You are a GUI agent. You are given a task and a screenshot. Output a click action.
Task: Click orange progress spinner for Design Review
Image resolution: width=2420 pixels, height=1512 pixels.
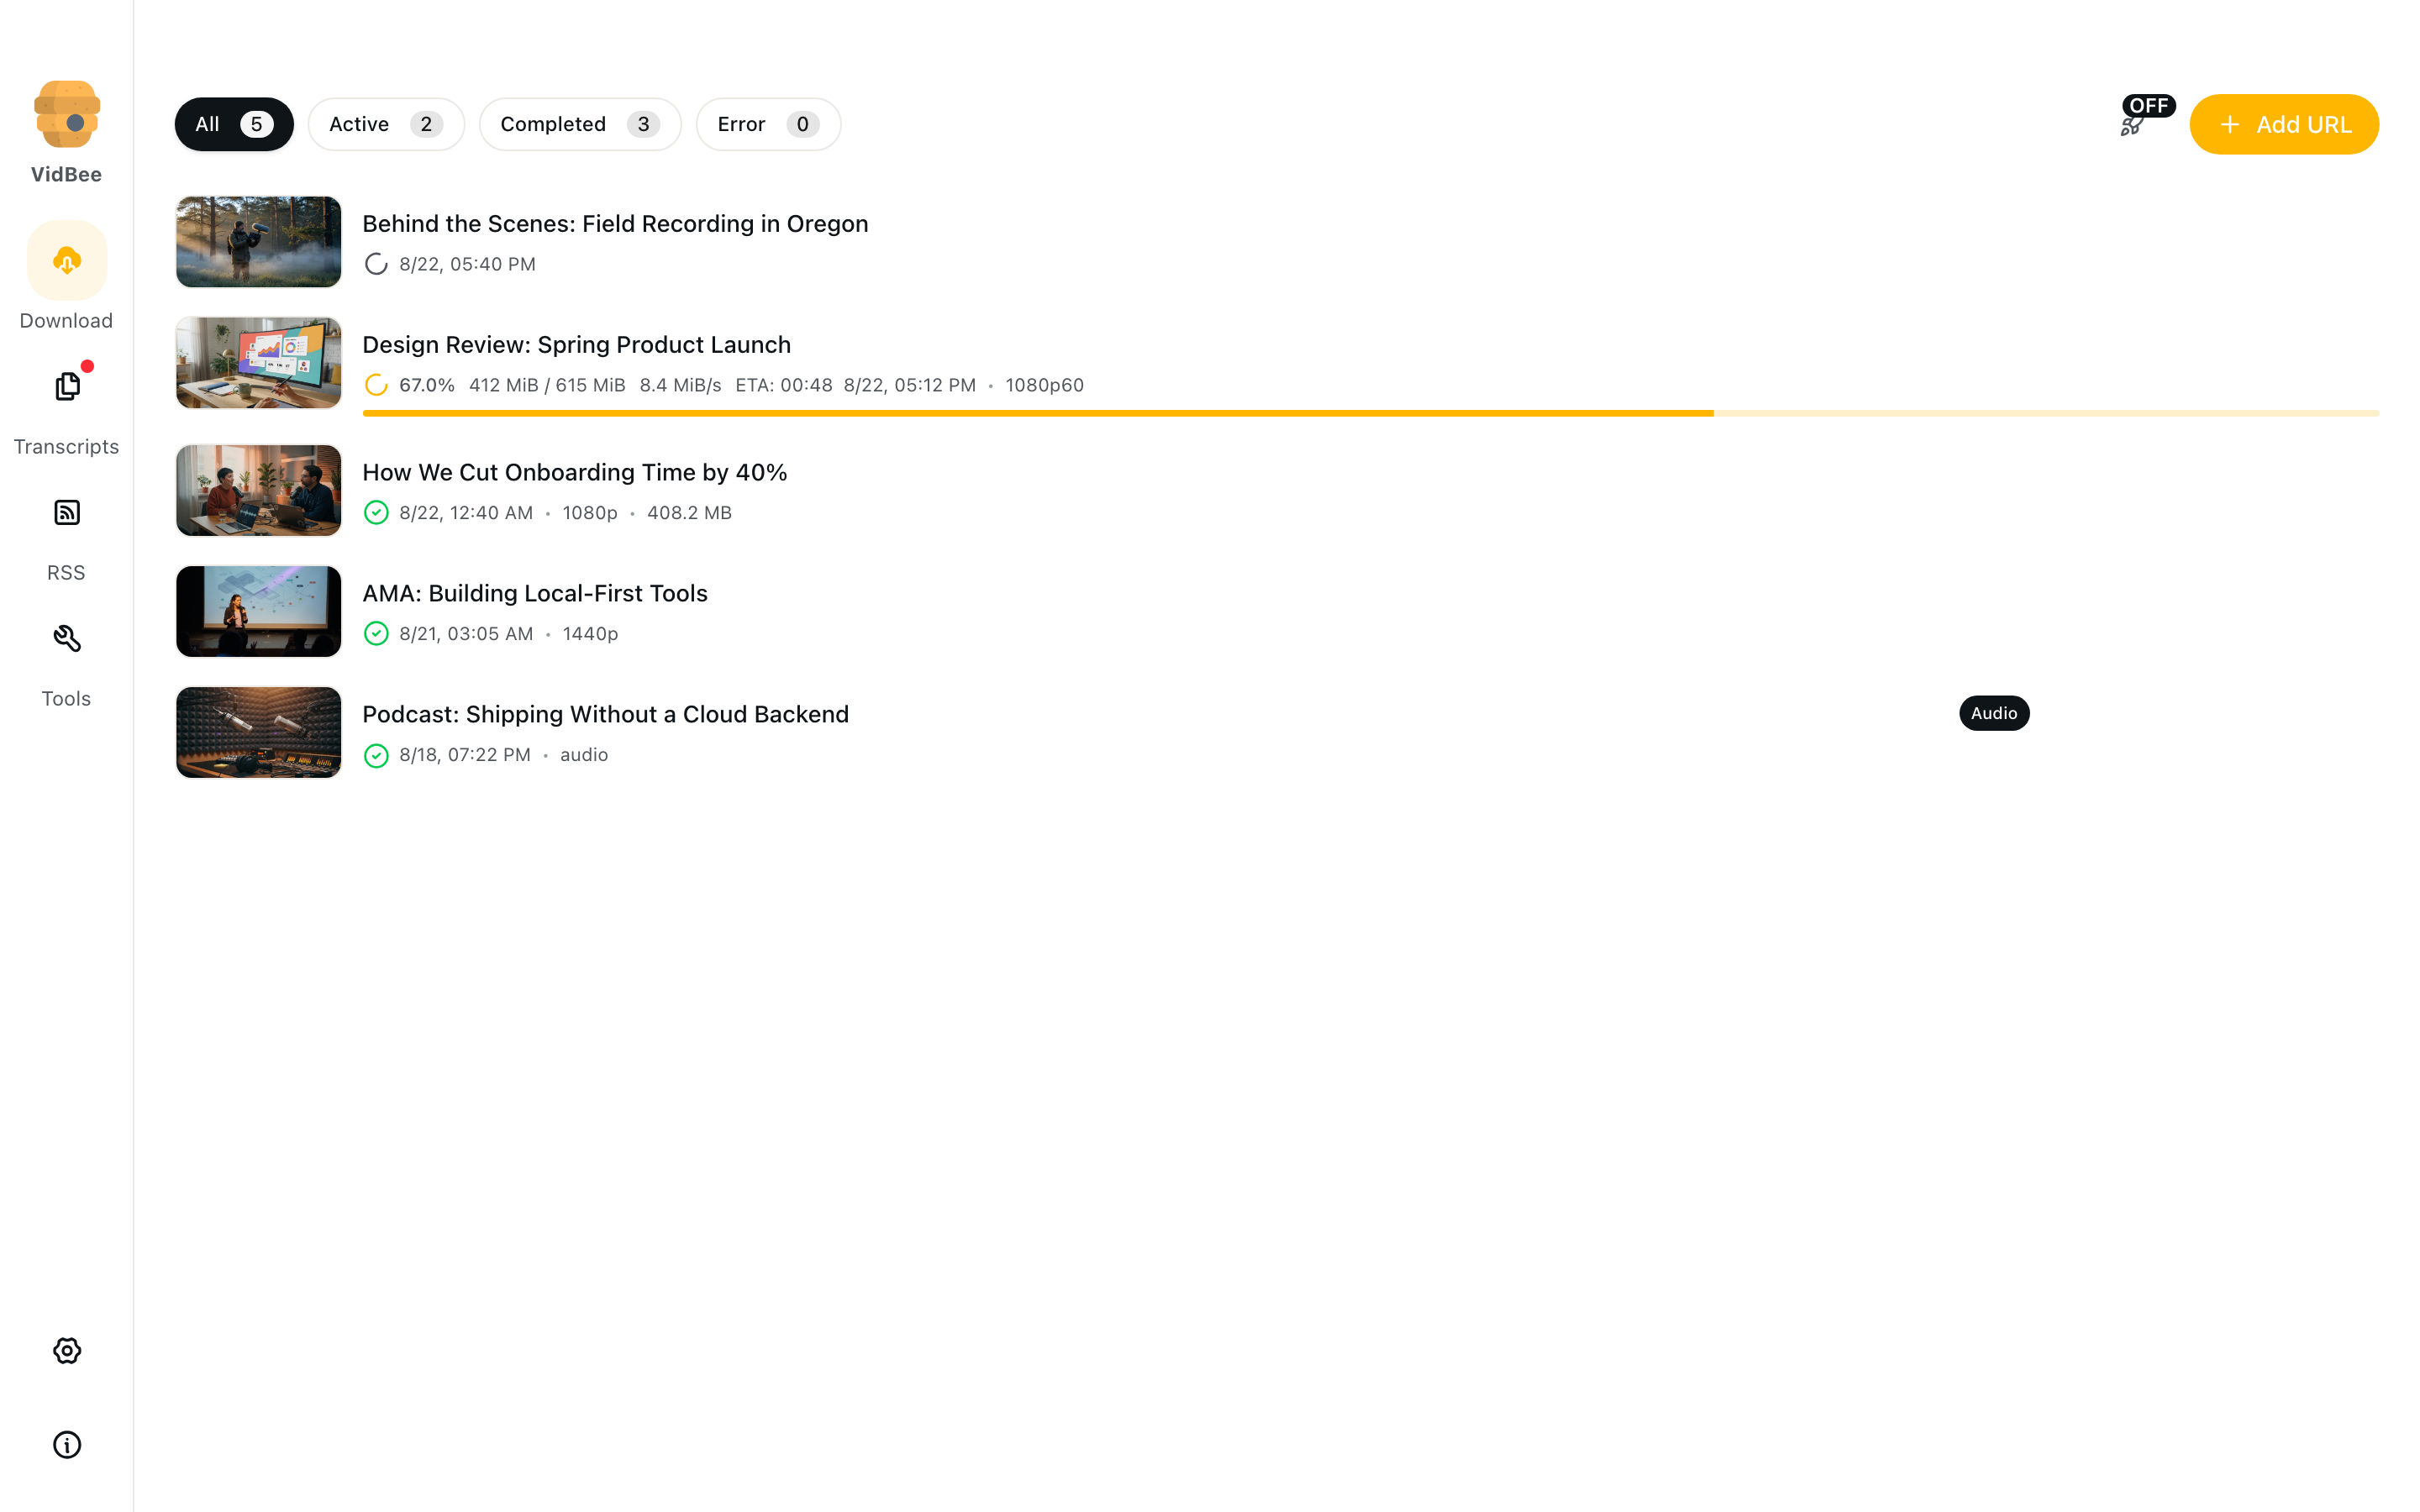click(x=376, y=385)
